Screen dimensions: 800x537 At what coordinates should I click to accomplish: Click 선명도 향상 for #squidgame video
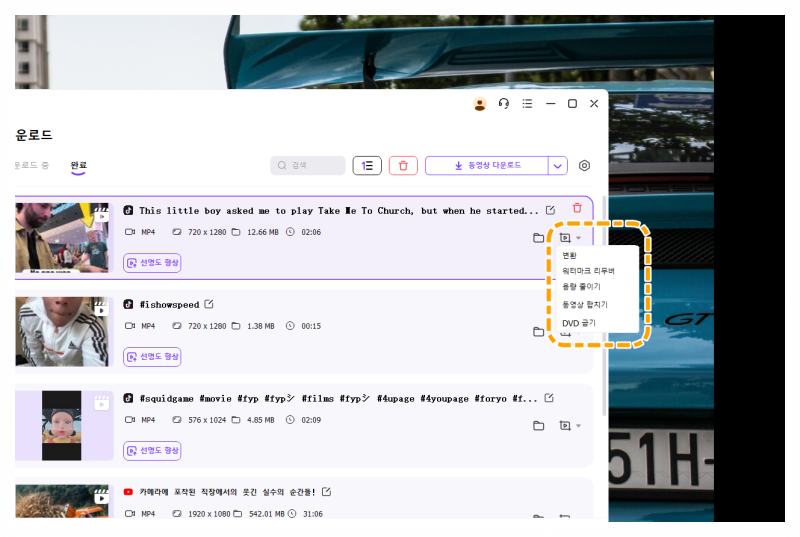tap(152, 450)
